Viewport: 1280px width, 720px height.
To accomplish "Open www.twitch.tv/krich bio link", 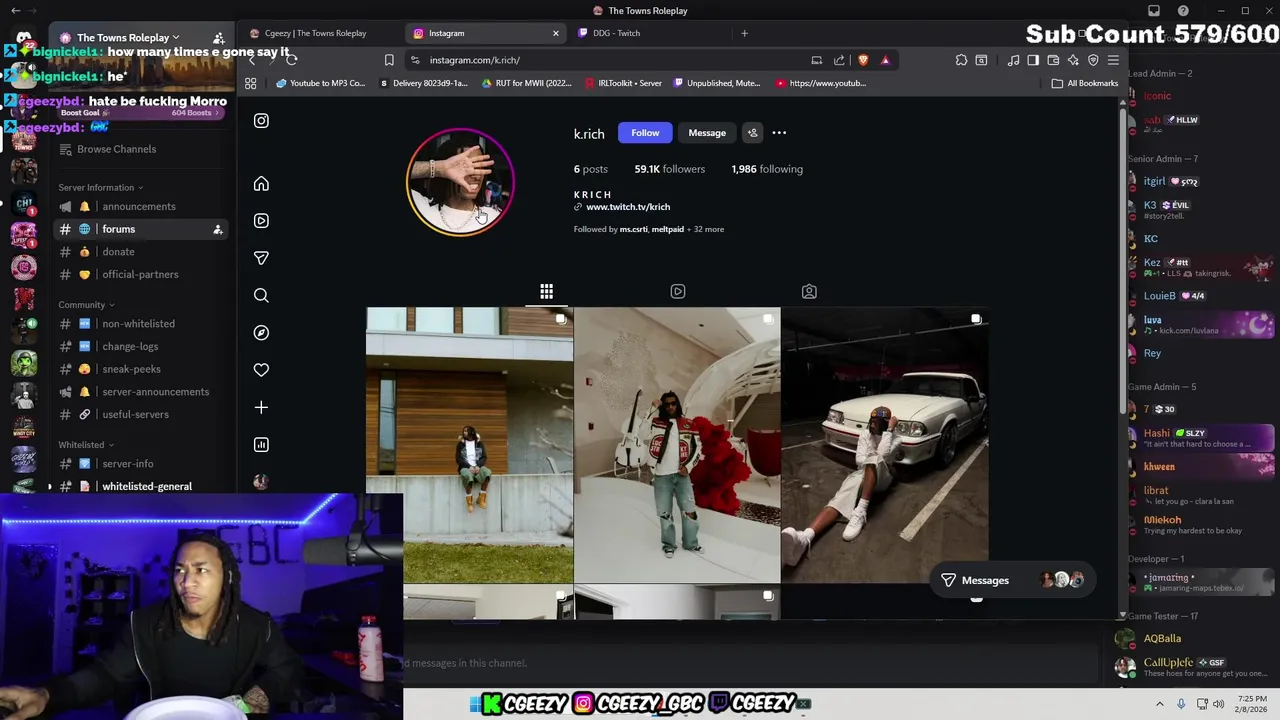I will [x=628, y=207].
